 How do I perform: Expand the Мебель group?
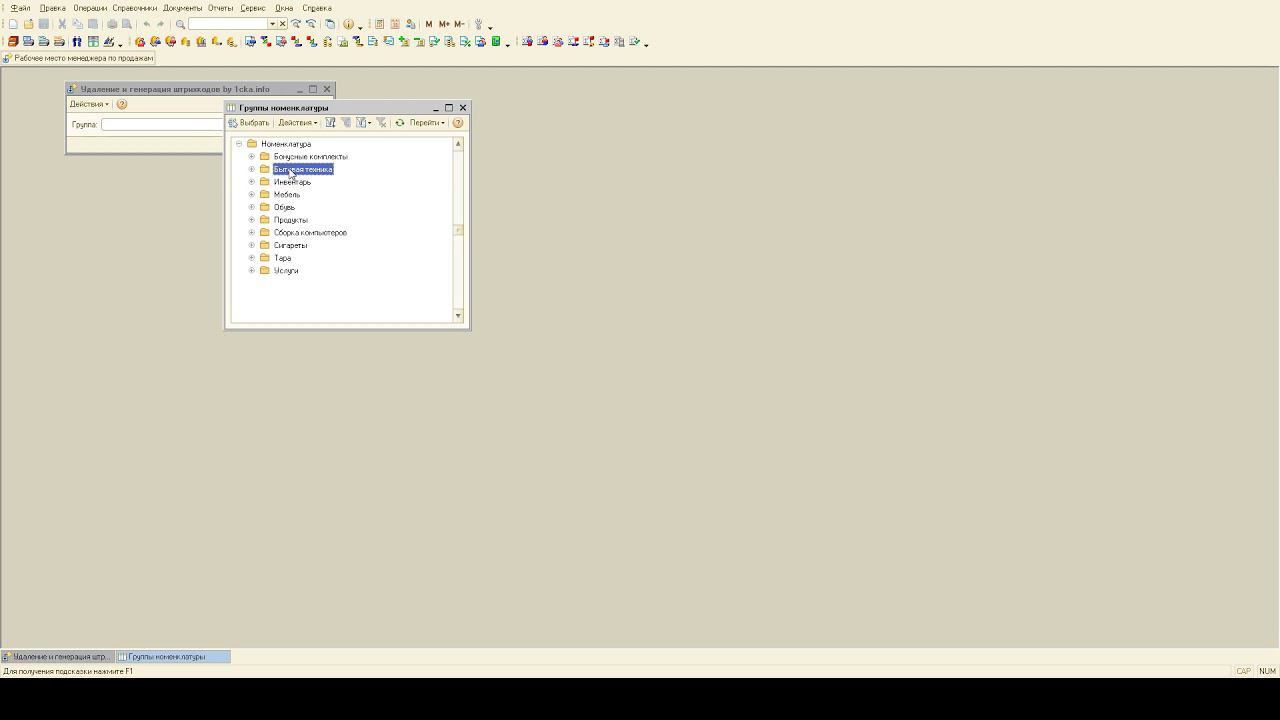coord(252,195)
